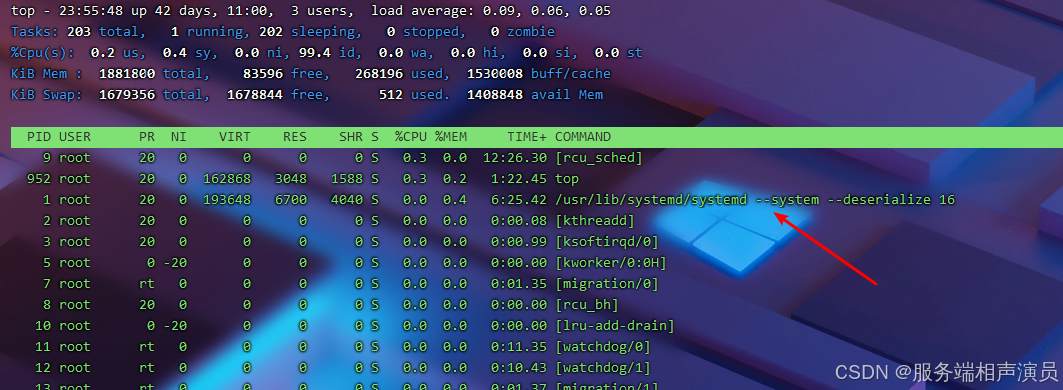Click the TIME+ column header
Screen dimensions: 1063x390
[527, 137]
